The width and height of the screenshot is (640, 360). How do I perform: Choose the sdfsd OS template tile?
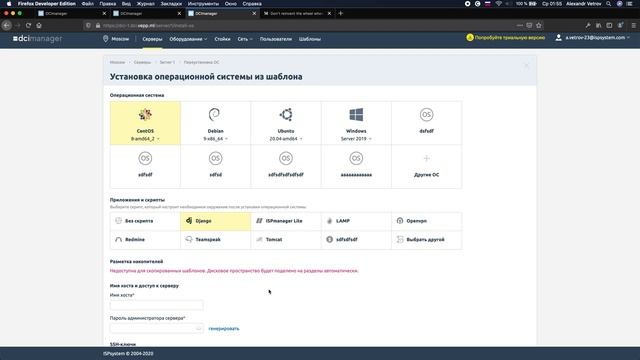pos(216,167)
